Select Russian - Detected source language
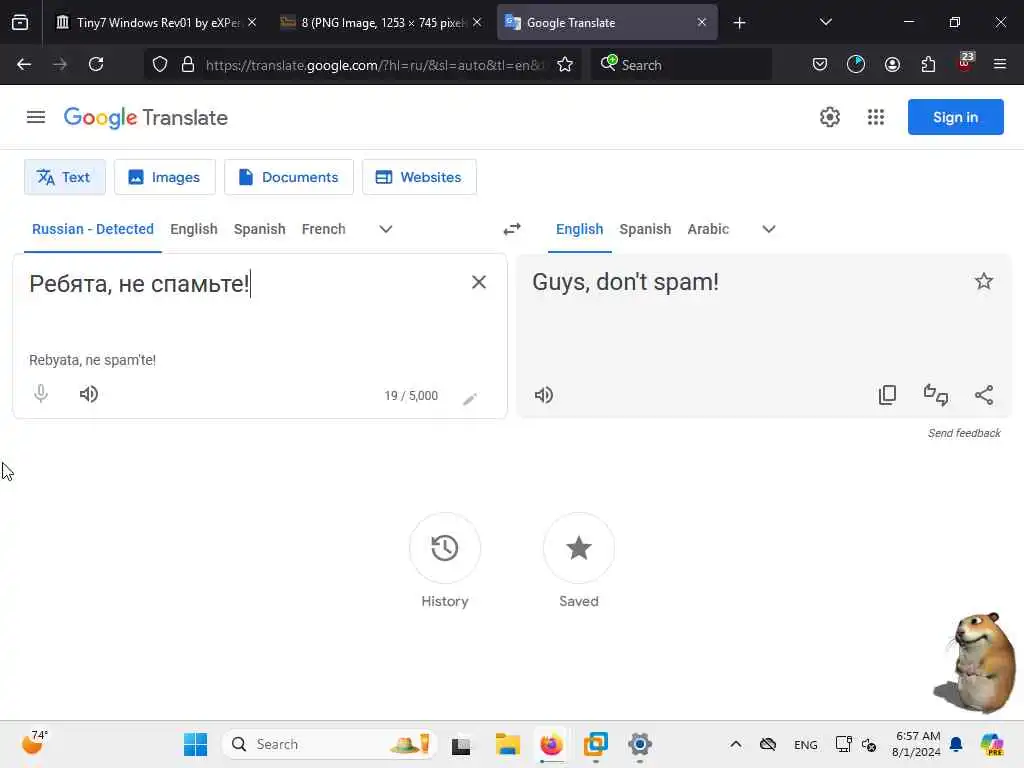This screenshot has height=768, width=1024. pos(93,229)
